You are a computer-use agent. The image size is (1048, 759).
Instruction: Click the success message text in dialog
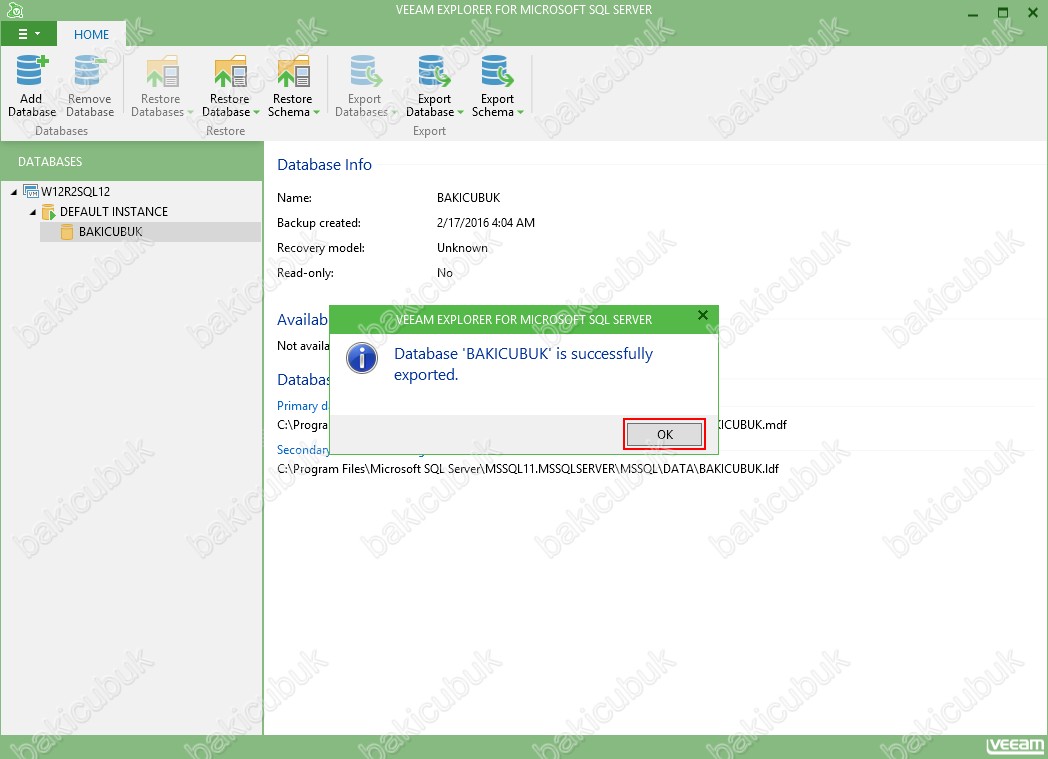[523, 364]
